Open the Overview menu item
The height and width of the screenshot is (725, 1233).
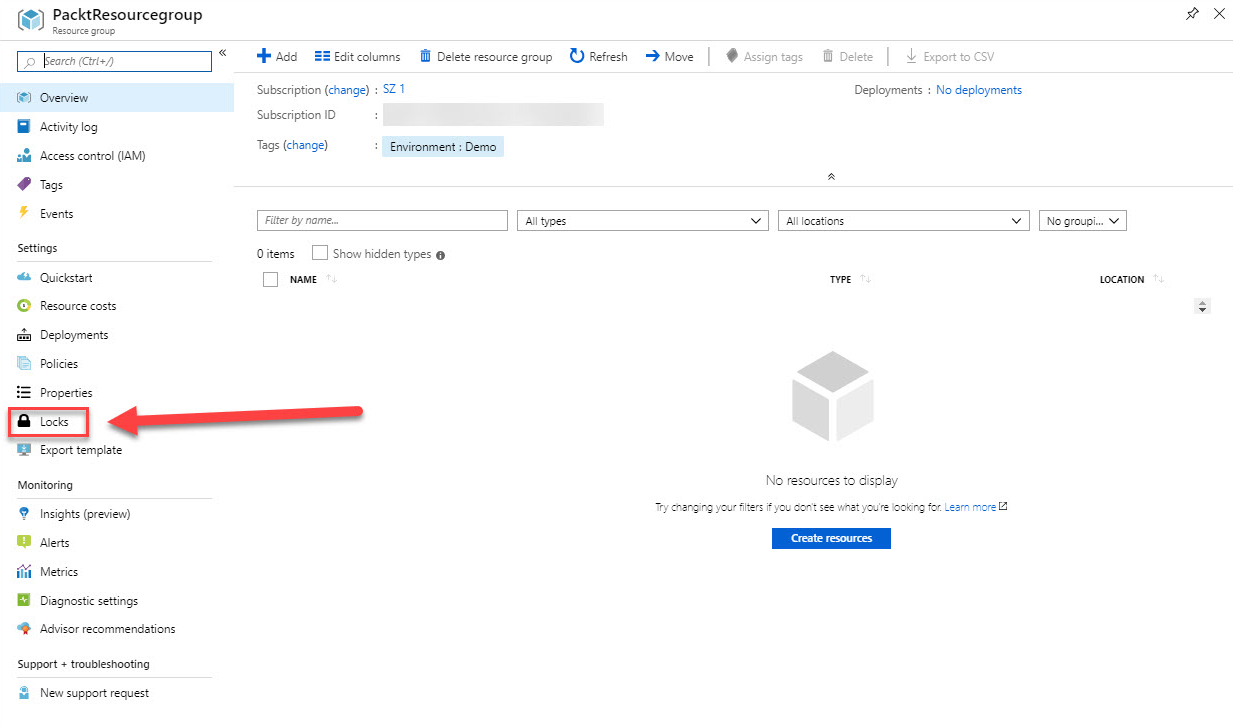click(117, 98)
